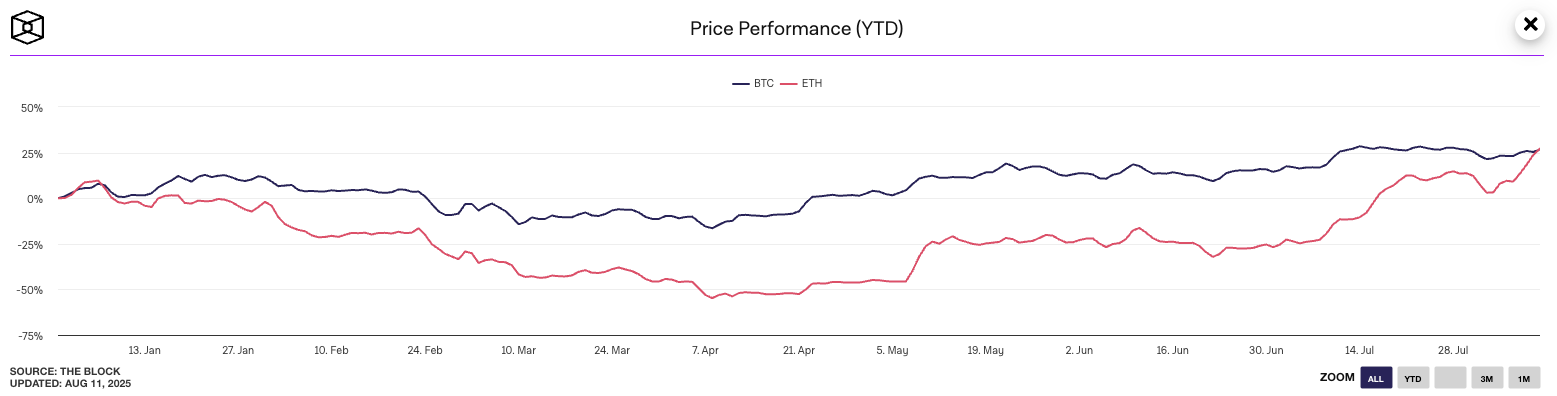Click the 50% y-axis label

[32, 107]
